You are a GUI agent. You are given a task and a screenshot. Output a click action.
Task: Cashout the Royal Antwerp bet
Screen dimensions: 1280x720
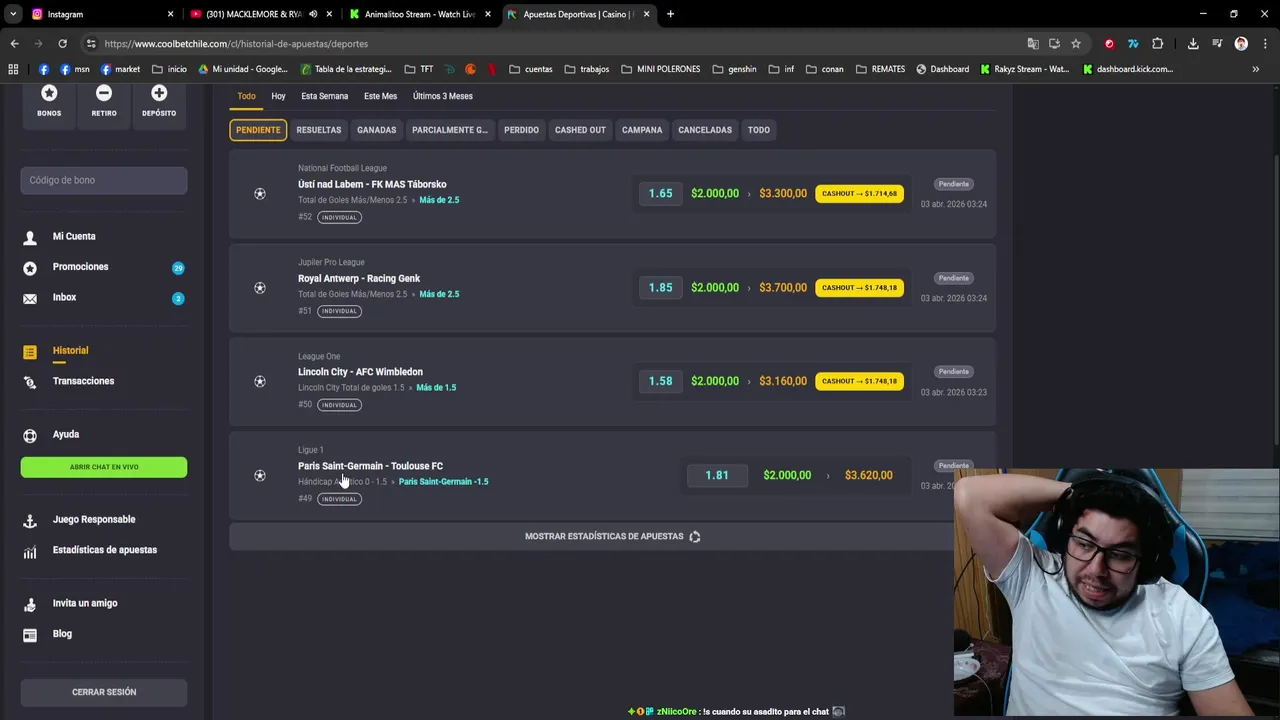coord(859,287)
